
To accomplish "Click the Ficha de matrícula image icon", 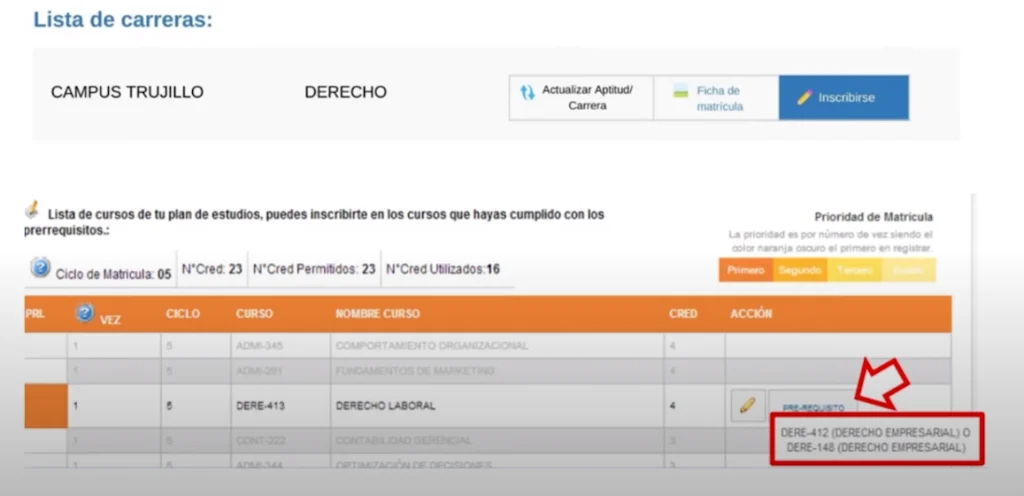I will 681,91.
